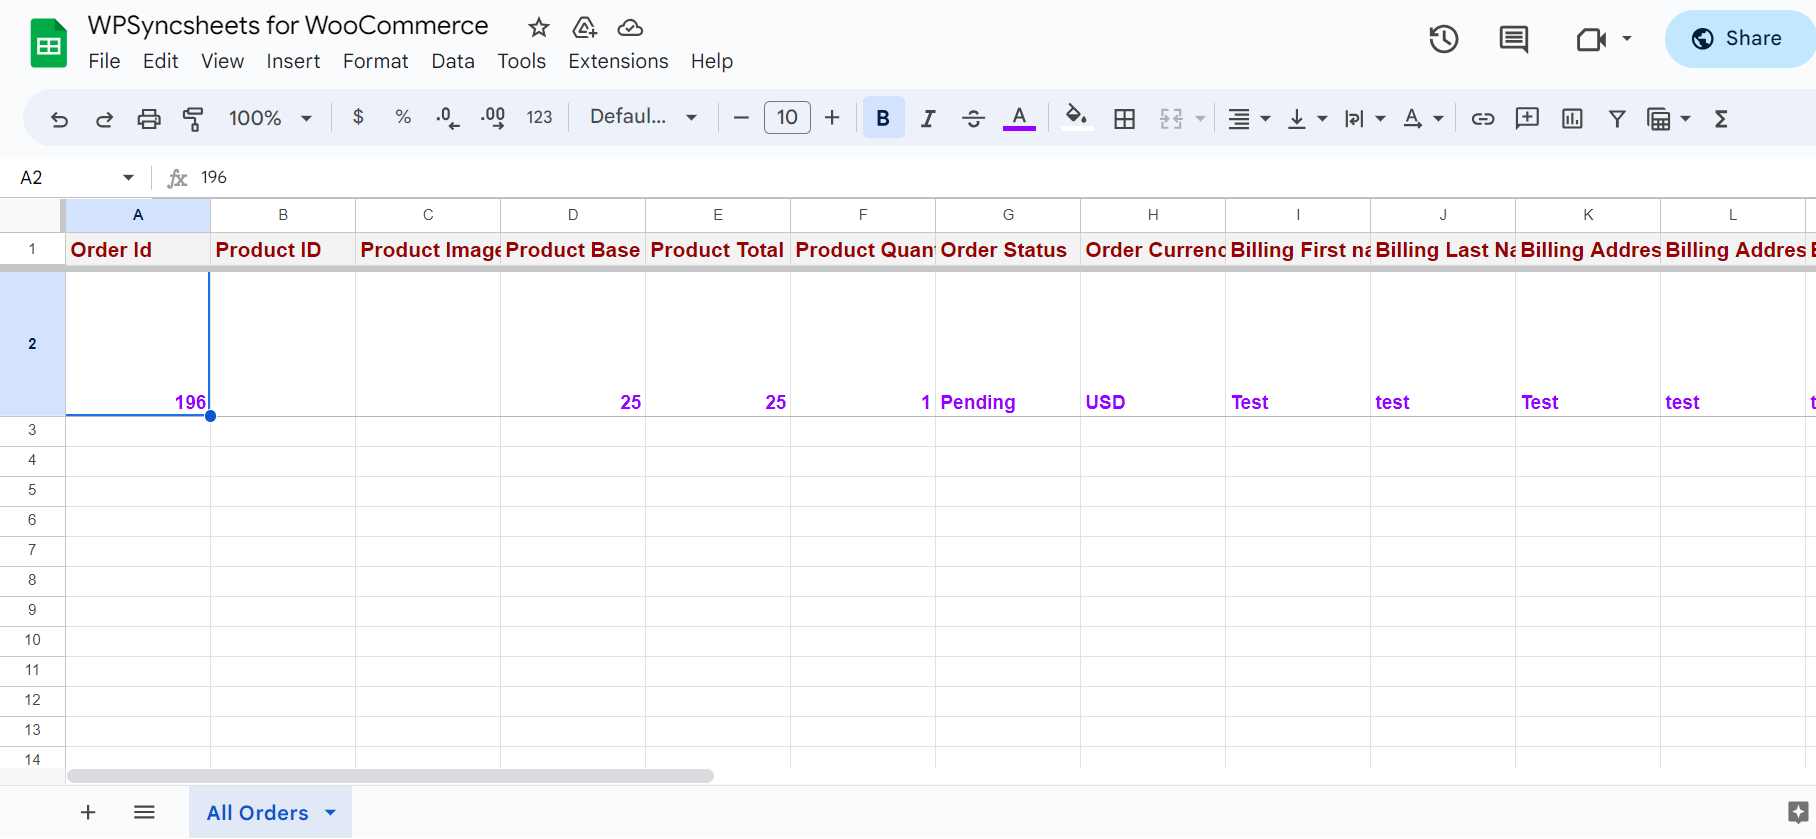
Task: Click the cell name box showing A2
Action: click(77, 177)
